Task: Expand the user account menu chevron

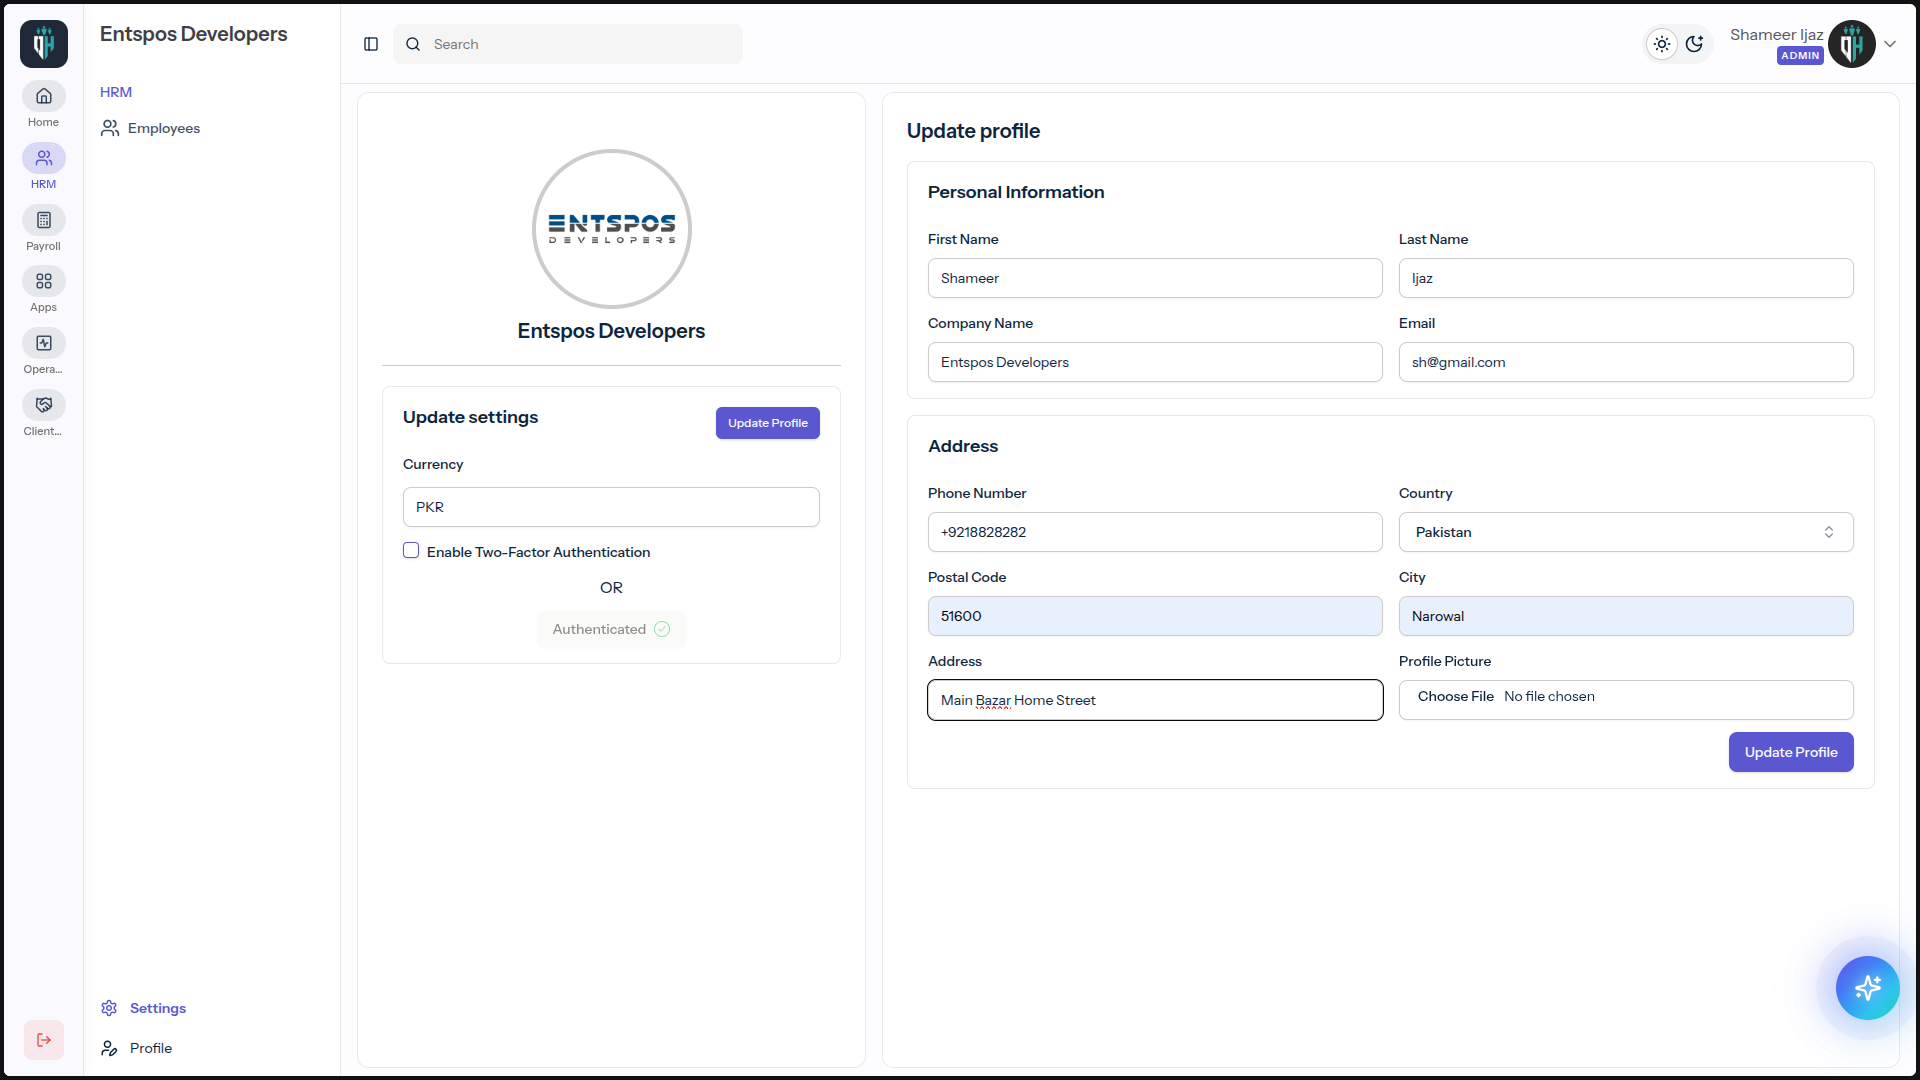Action: click(1890, 44)
